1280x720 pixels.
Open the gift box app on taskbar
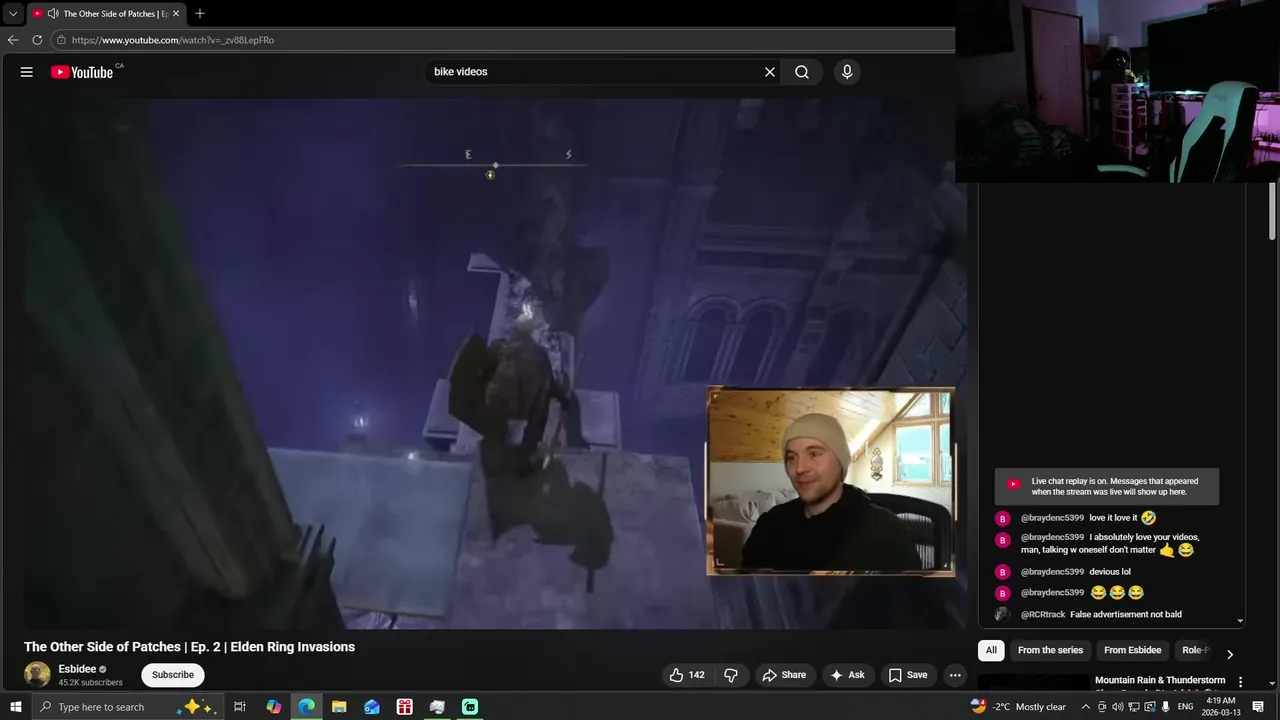(405, 707)
